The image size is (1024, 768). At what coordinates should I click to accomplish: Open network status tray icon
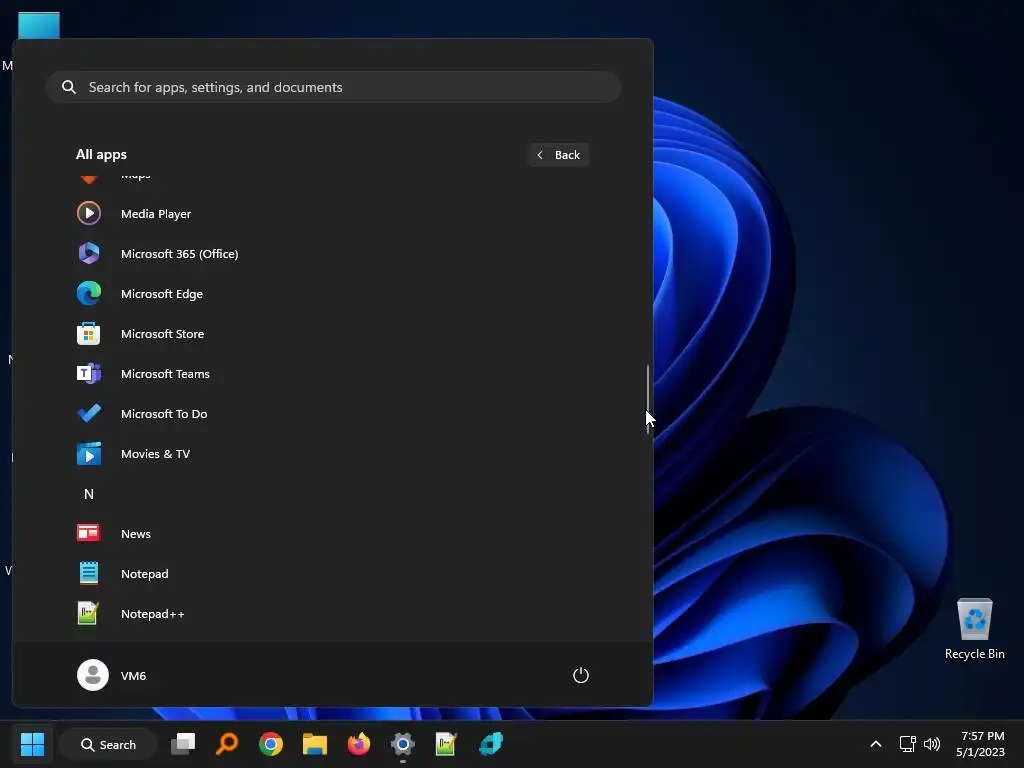907,744
